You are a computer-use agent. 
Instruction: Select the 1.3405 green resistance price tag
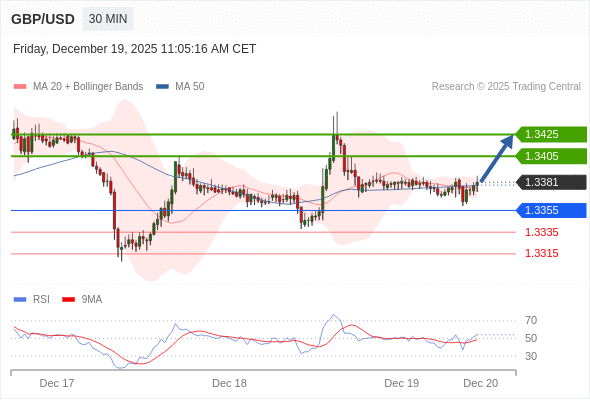coord(551,156)
